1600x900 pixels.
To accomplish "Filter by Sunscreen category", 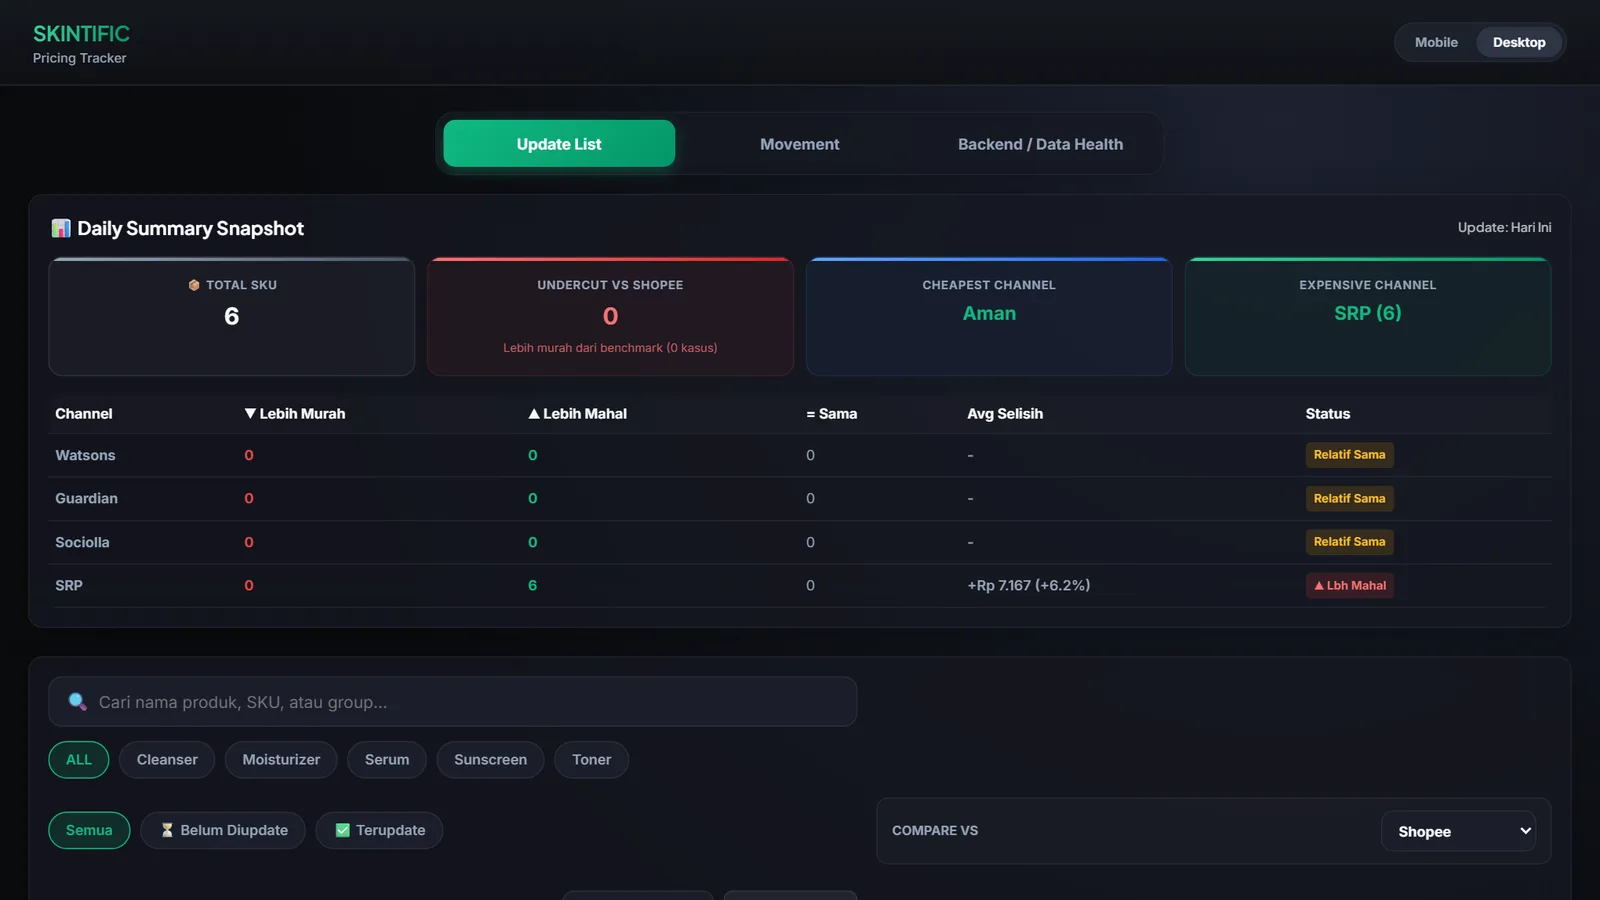I will (490, 760).
